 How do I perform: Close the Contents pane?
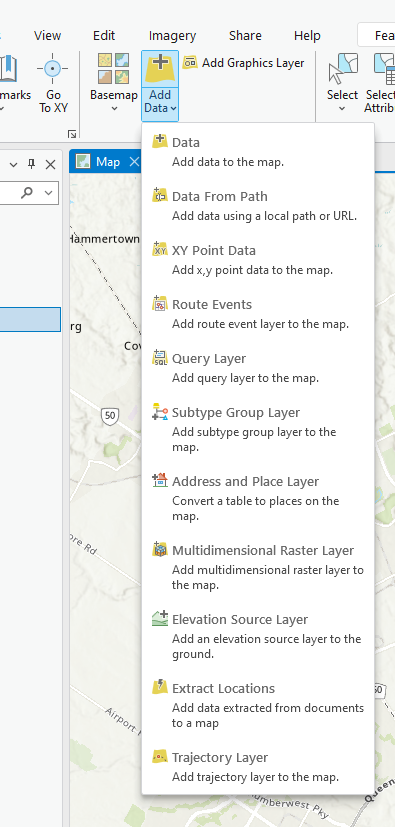click(50, 165)
